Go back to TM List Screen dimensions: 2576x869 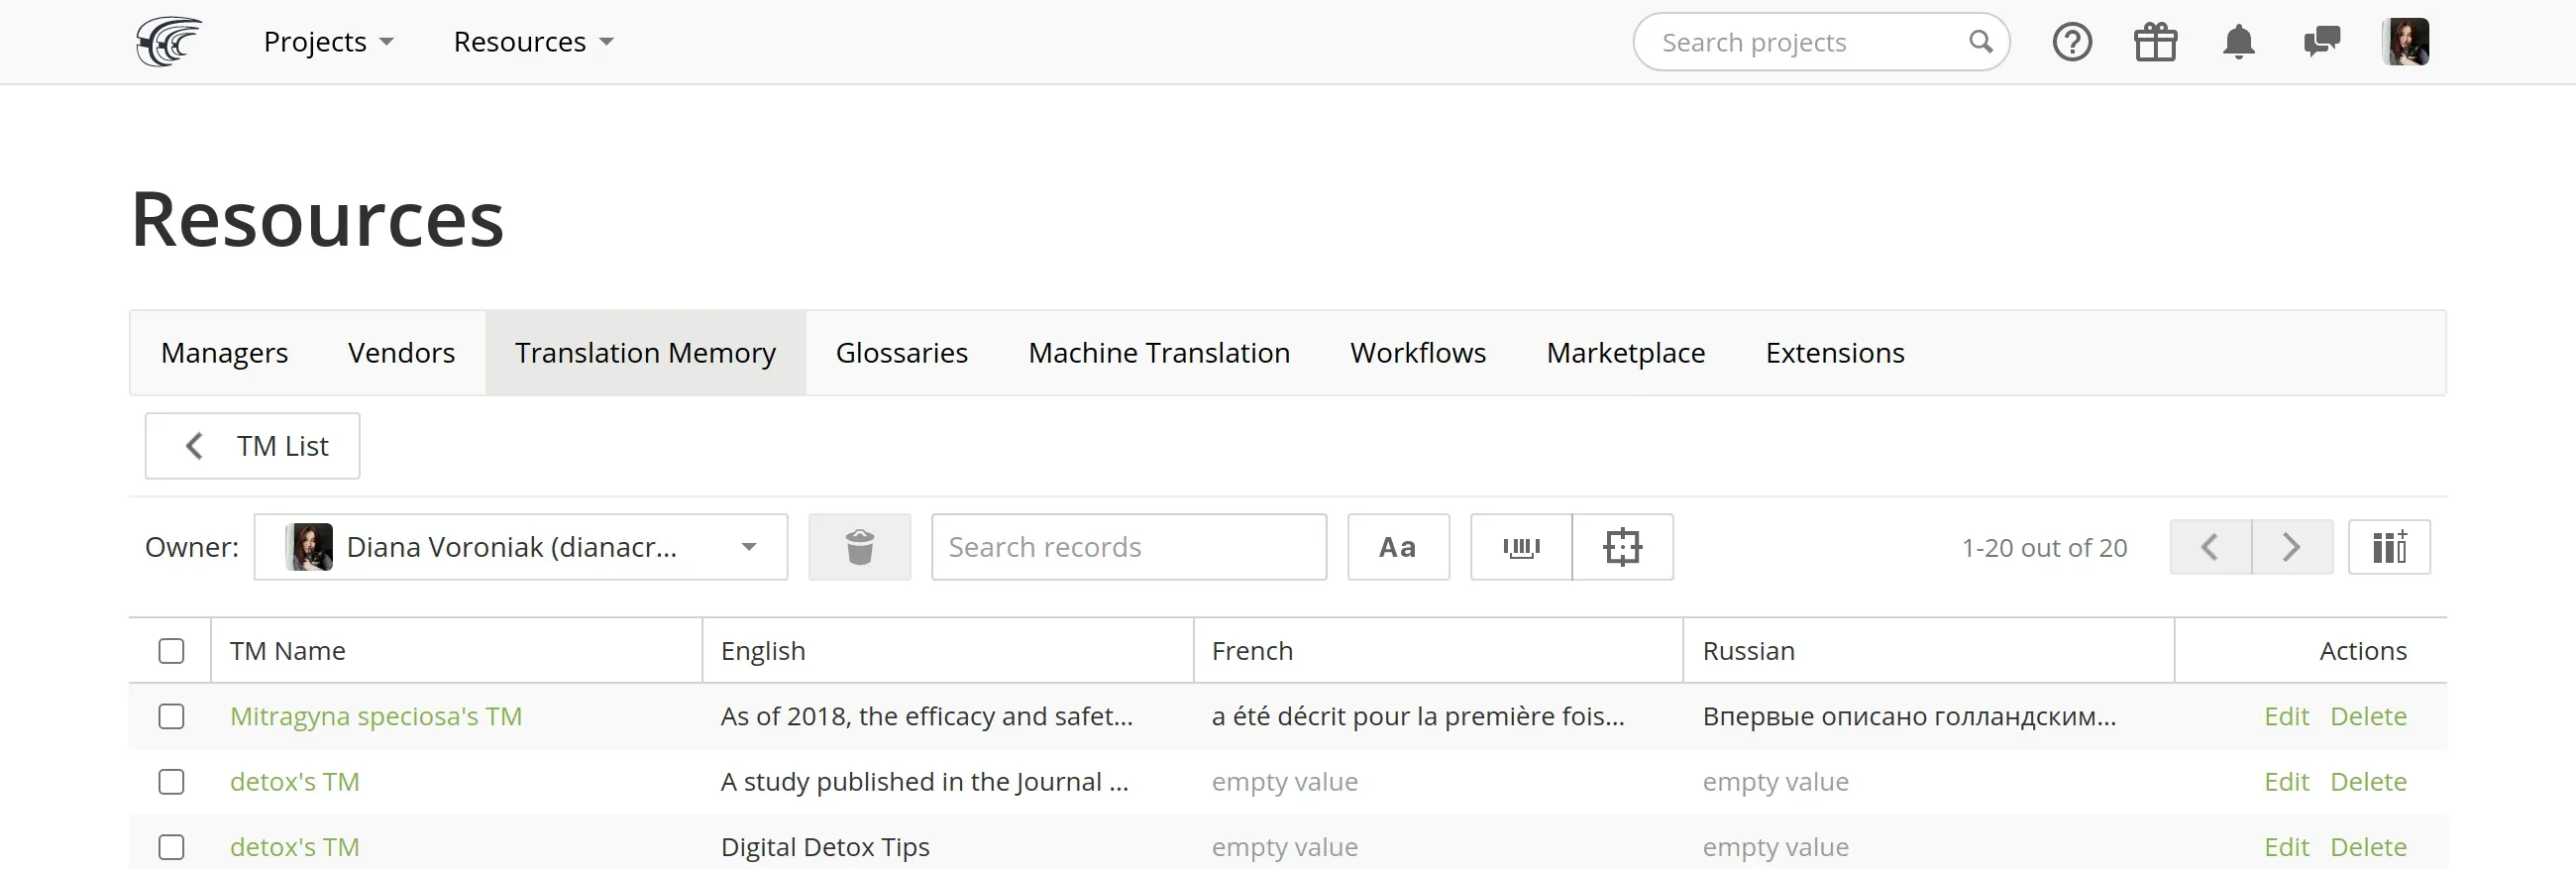[x=252, y=446]
